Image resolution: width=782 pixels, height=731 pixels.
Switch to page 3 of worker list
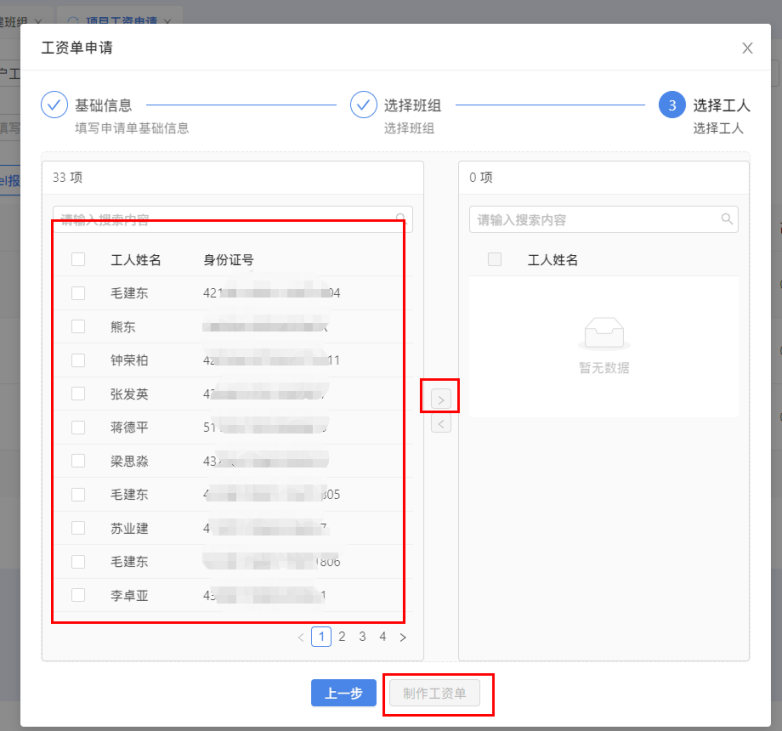click(x=362, y=637)
